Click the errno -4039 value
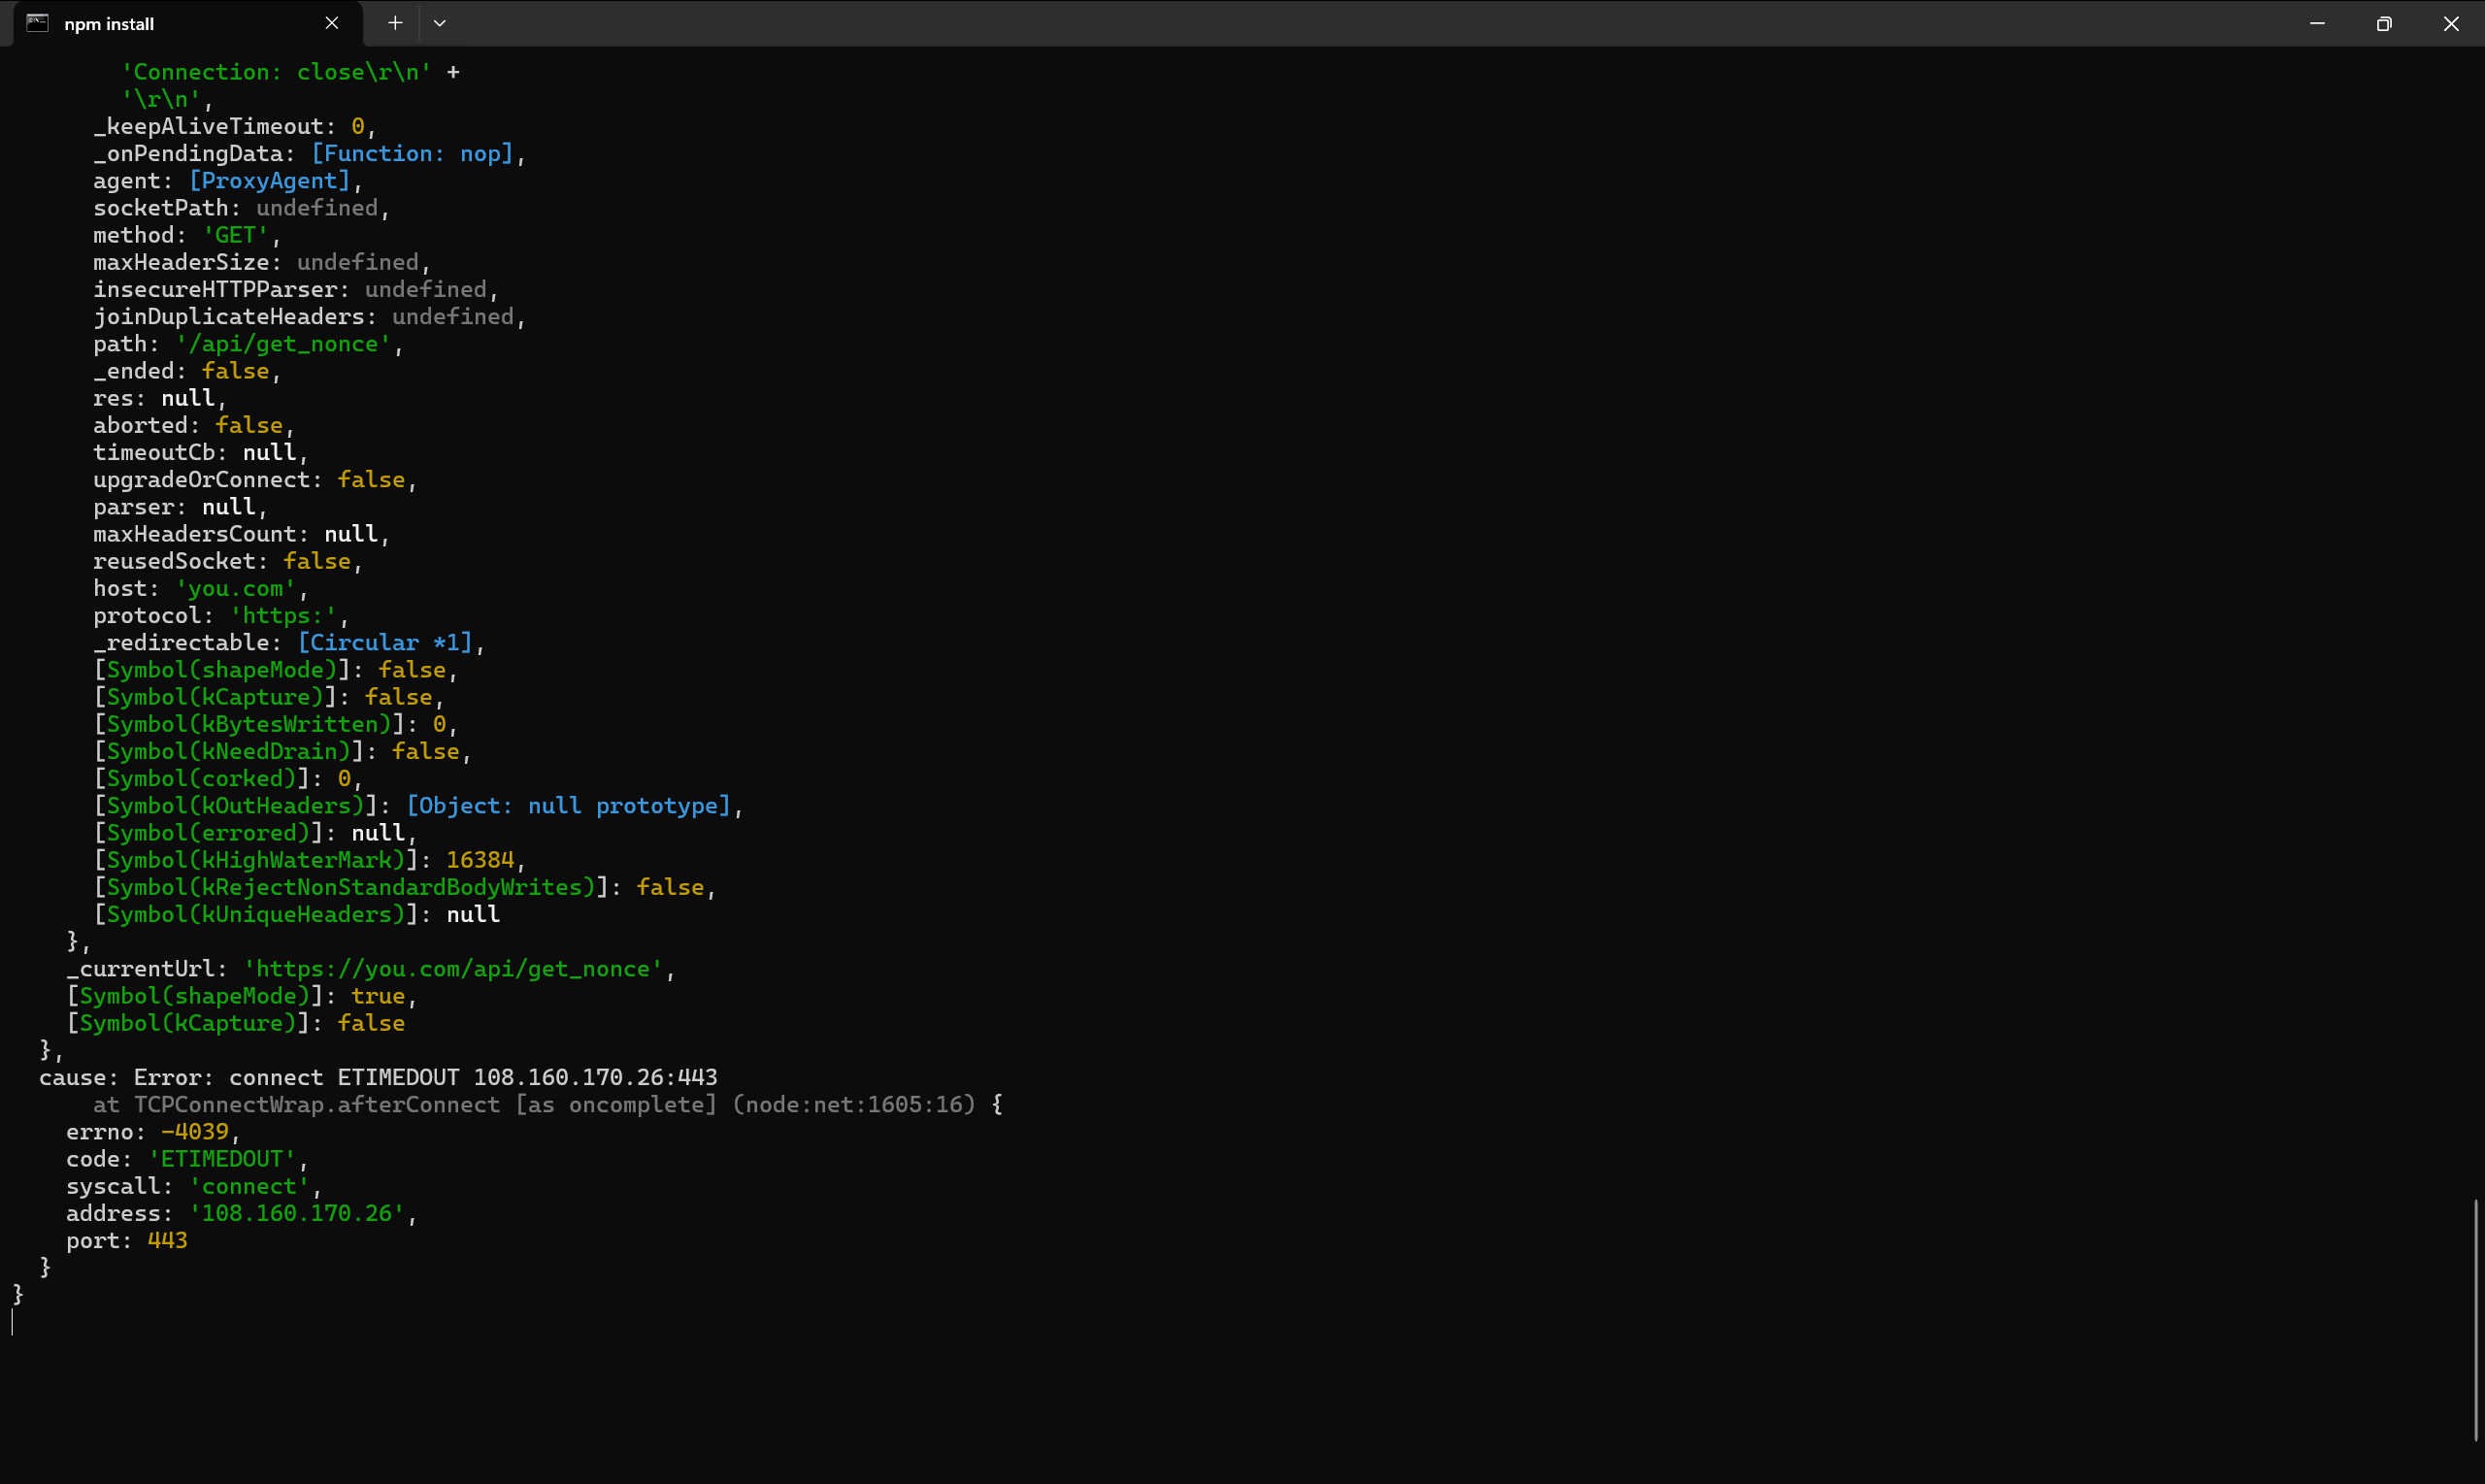 [x=195, y=1132]
